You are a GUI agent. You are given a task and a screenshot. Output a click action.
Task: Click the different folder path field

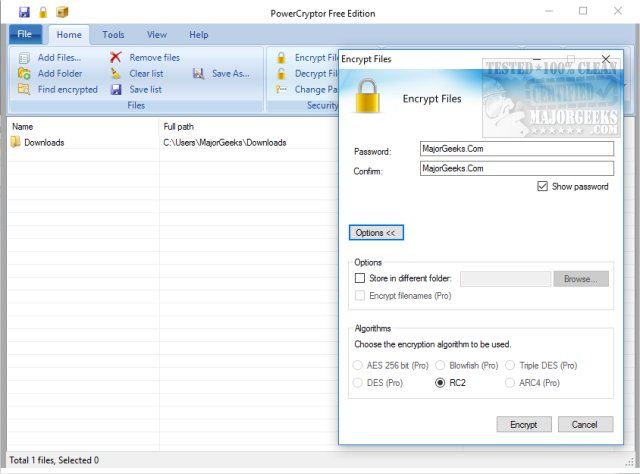[505, 279]
